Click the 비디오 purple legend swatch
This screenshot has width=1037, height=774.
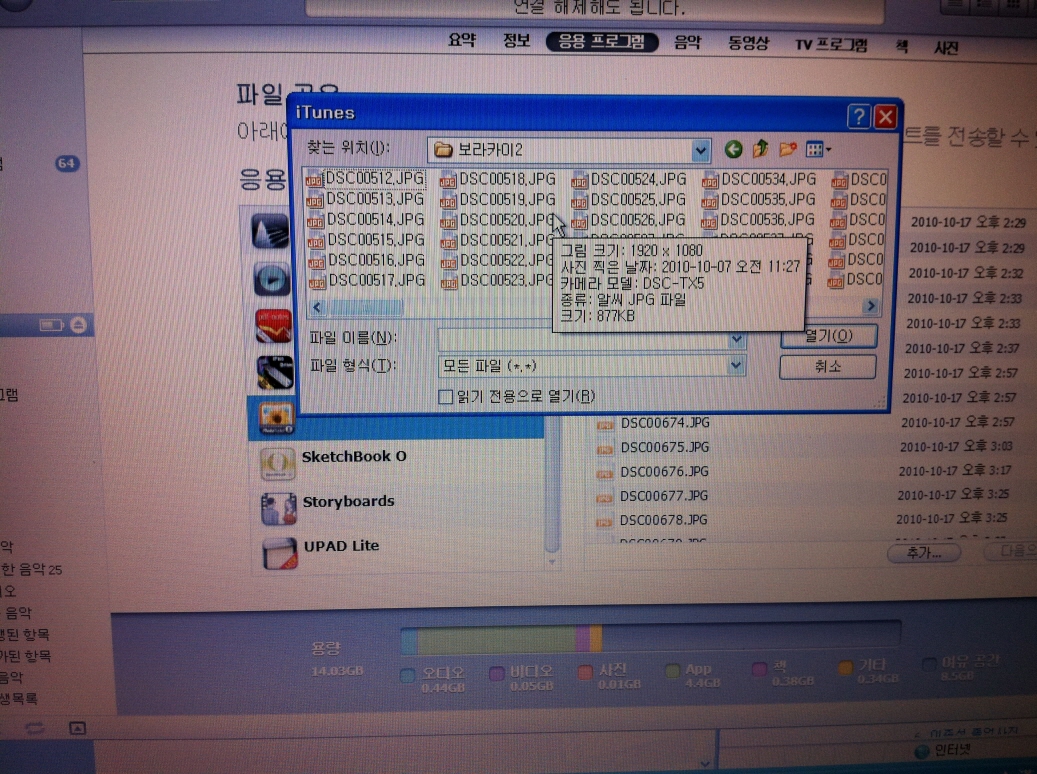pyautogui.click(x=497, y=673)
